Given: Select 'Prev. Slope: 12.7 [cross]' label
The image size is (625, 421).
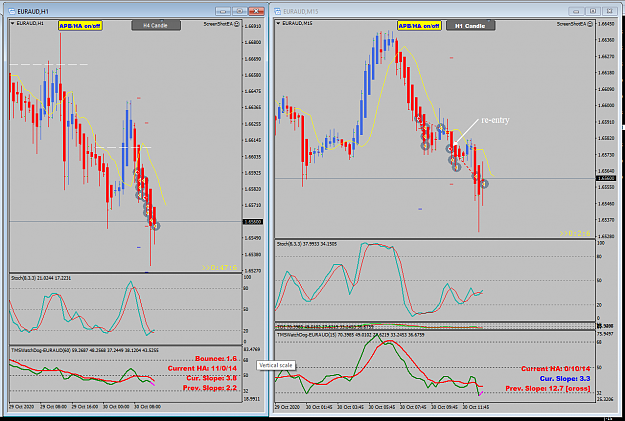Looking at the screenshot, I should click(548, 388).
